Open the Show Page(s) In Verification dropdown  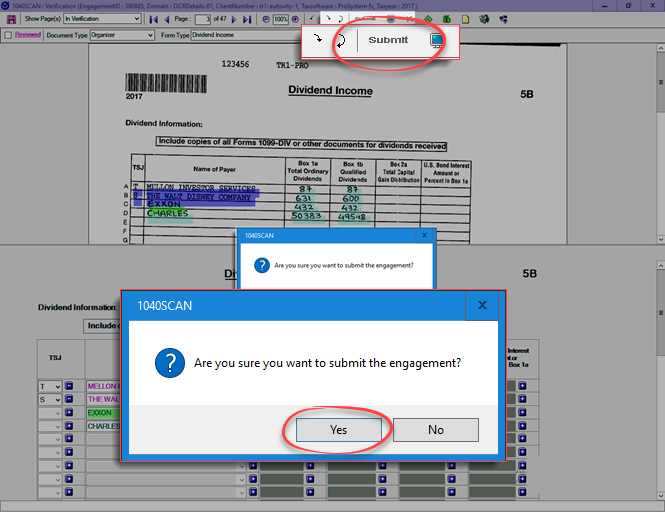pyautogui.click(x=139, y=19)
